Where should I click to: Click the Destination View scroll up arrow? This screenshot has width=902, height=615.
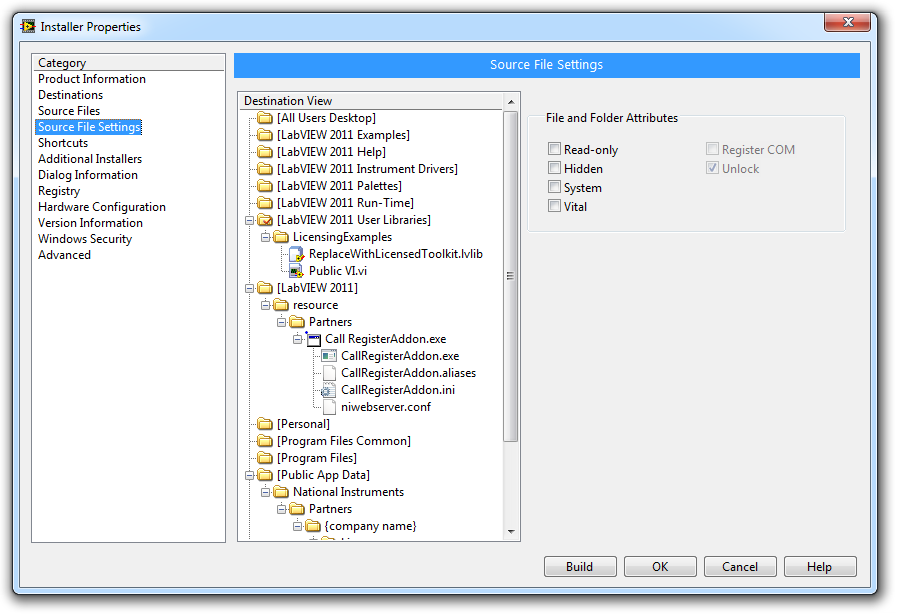point(511,102)
